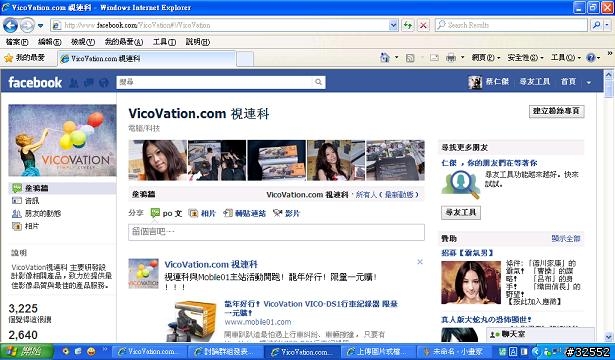The height and width of the screenshot is (360, 615).
Task: Open VicoVation.com 視連科 post author link
Action: tap(211, 264)
